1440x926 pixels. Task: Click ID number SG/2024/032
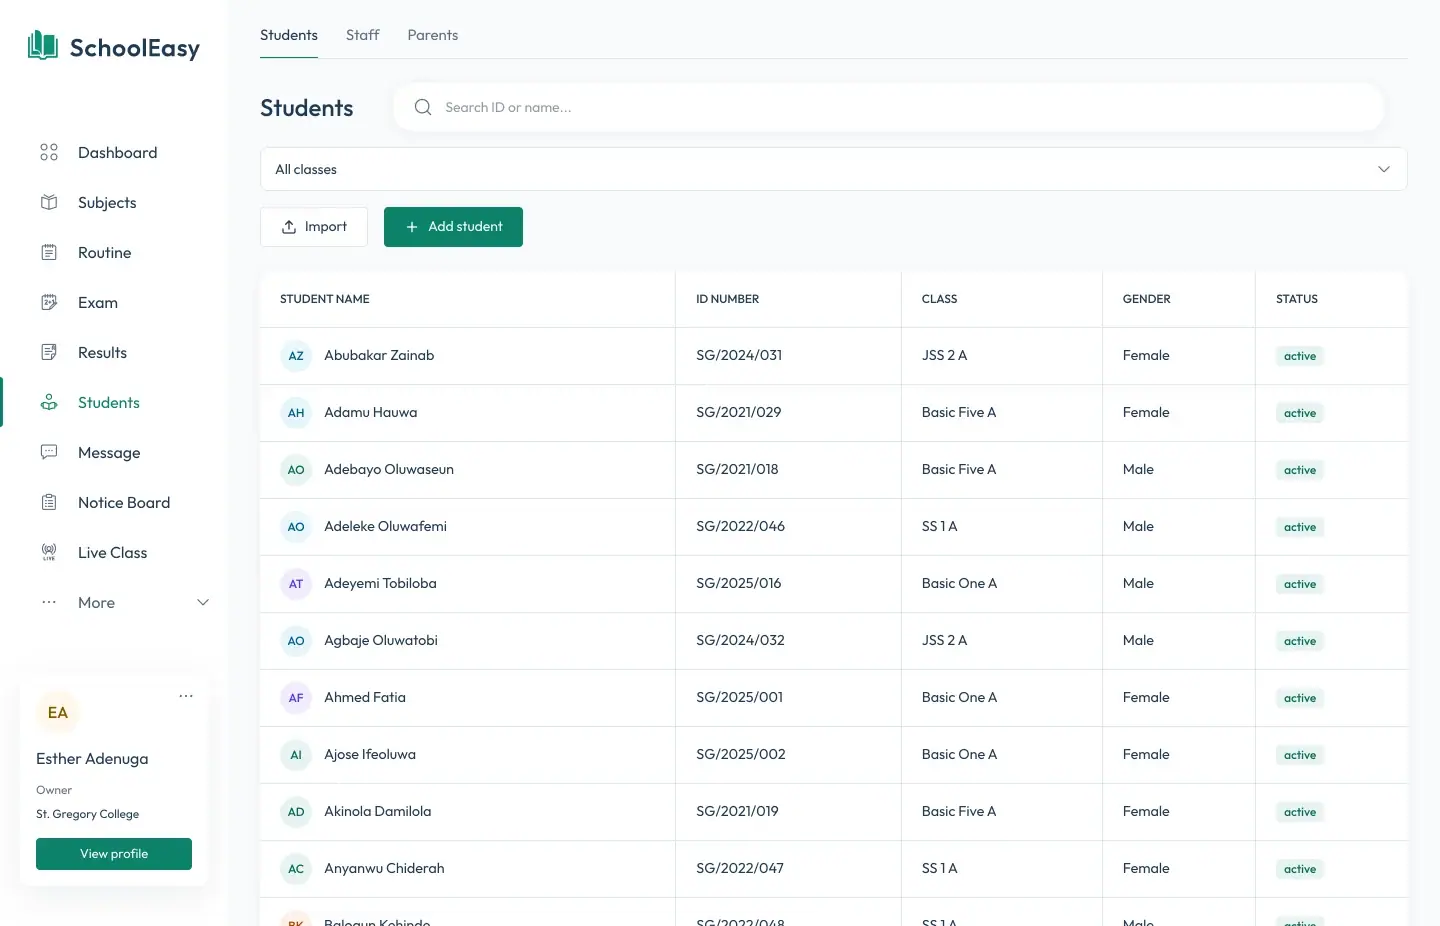coord(741,640)
